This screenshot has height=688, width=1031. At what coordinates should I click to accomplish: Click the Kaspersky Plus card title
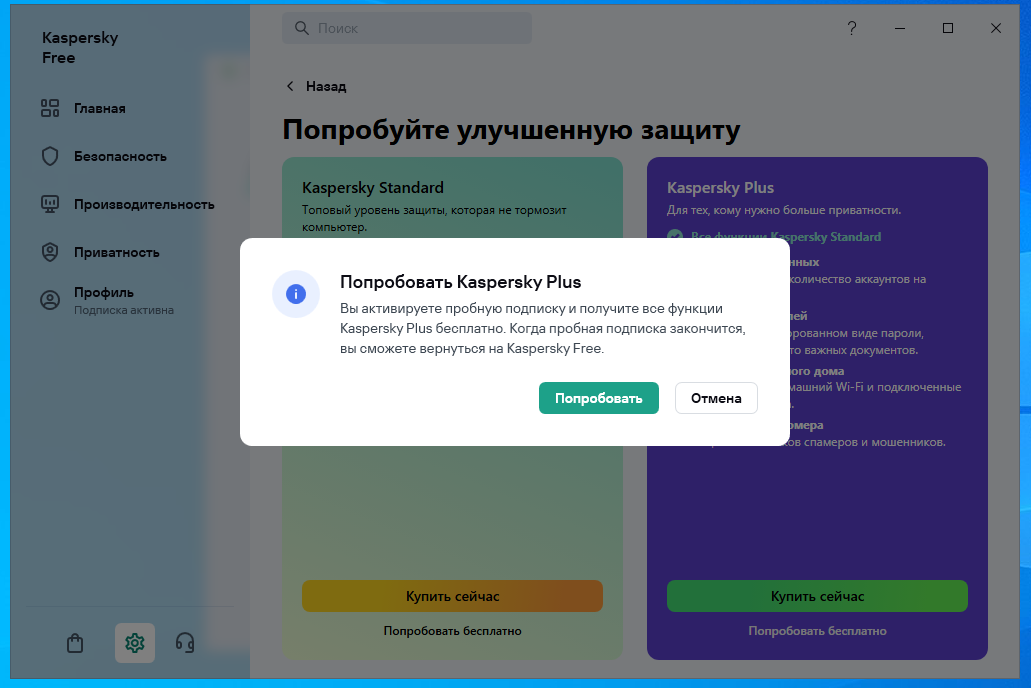pyautogui.click(x=720, y=187)
